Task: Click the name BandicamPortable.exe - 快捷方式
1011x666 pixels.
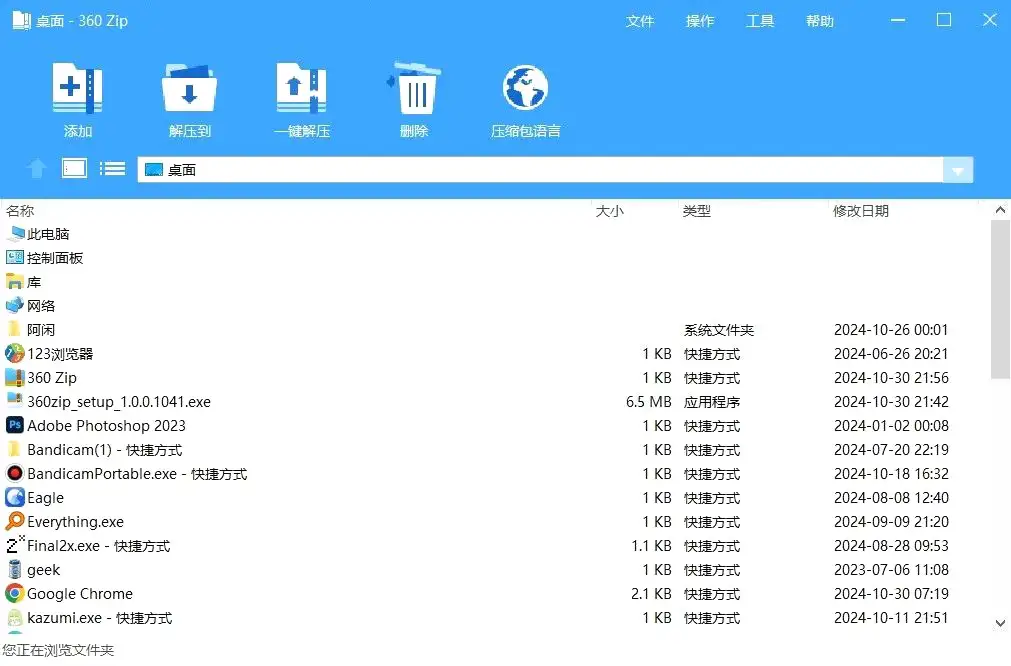Action: (137, 474)
